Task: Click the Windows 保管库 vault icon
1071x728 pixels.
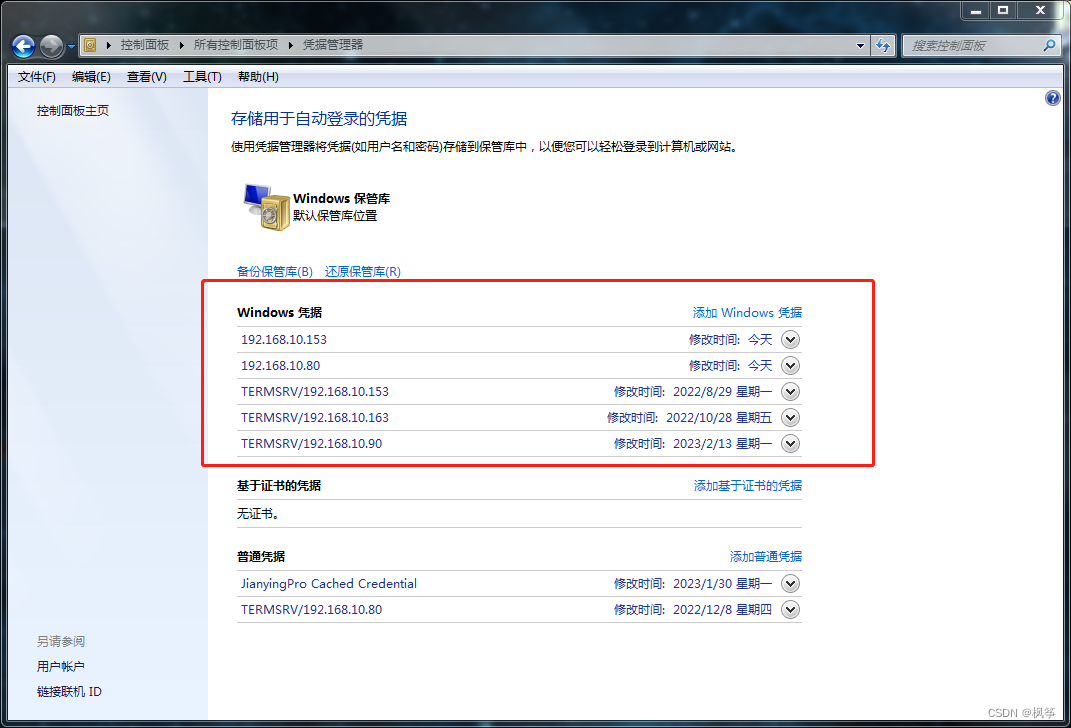Action: tap(266, 207)
